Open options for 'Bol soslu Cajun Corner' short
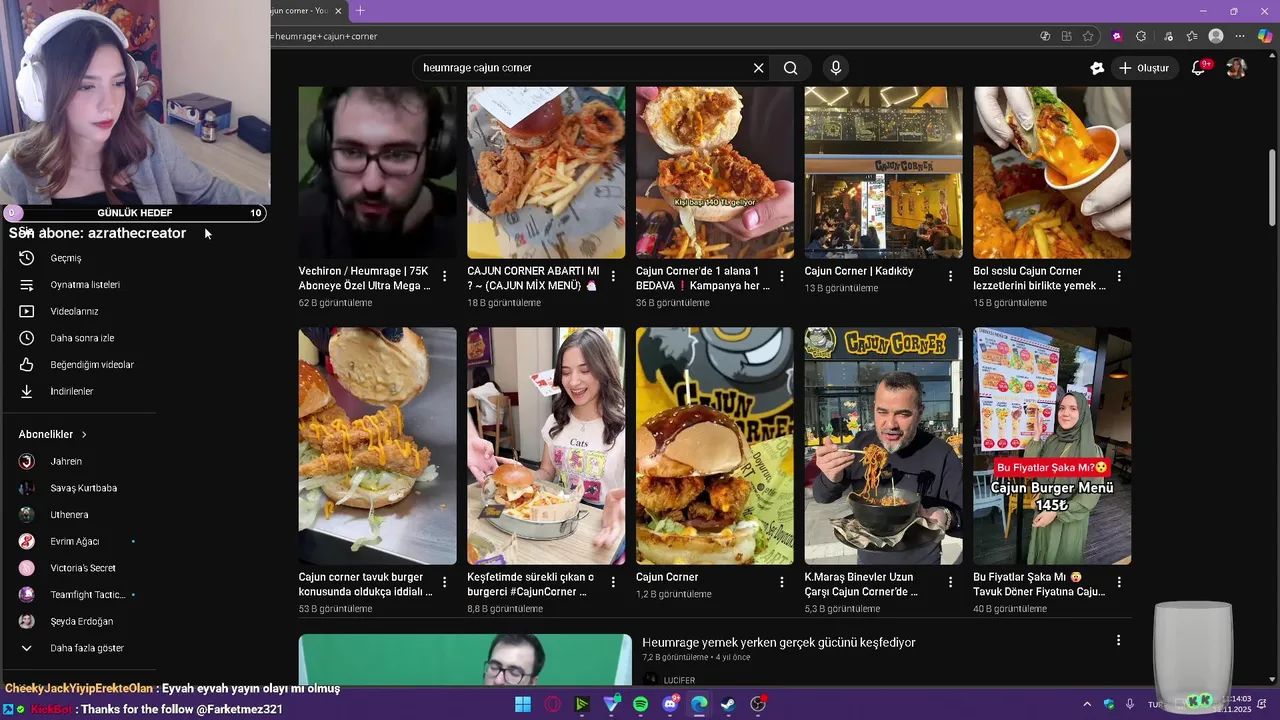 pos(1119,276)
